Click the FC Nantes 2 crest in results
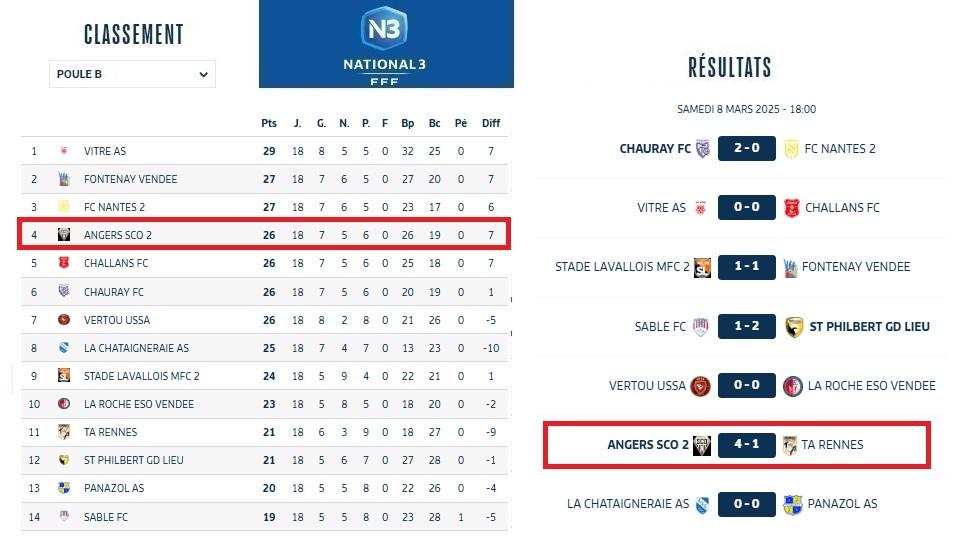 (x=791, y=149)
